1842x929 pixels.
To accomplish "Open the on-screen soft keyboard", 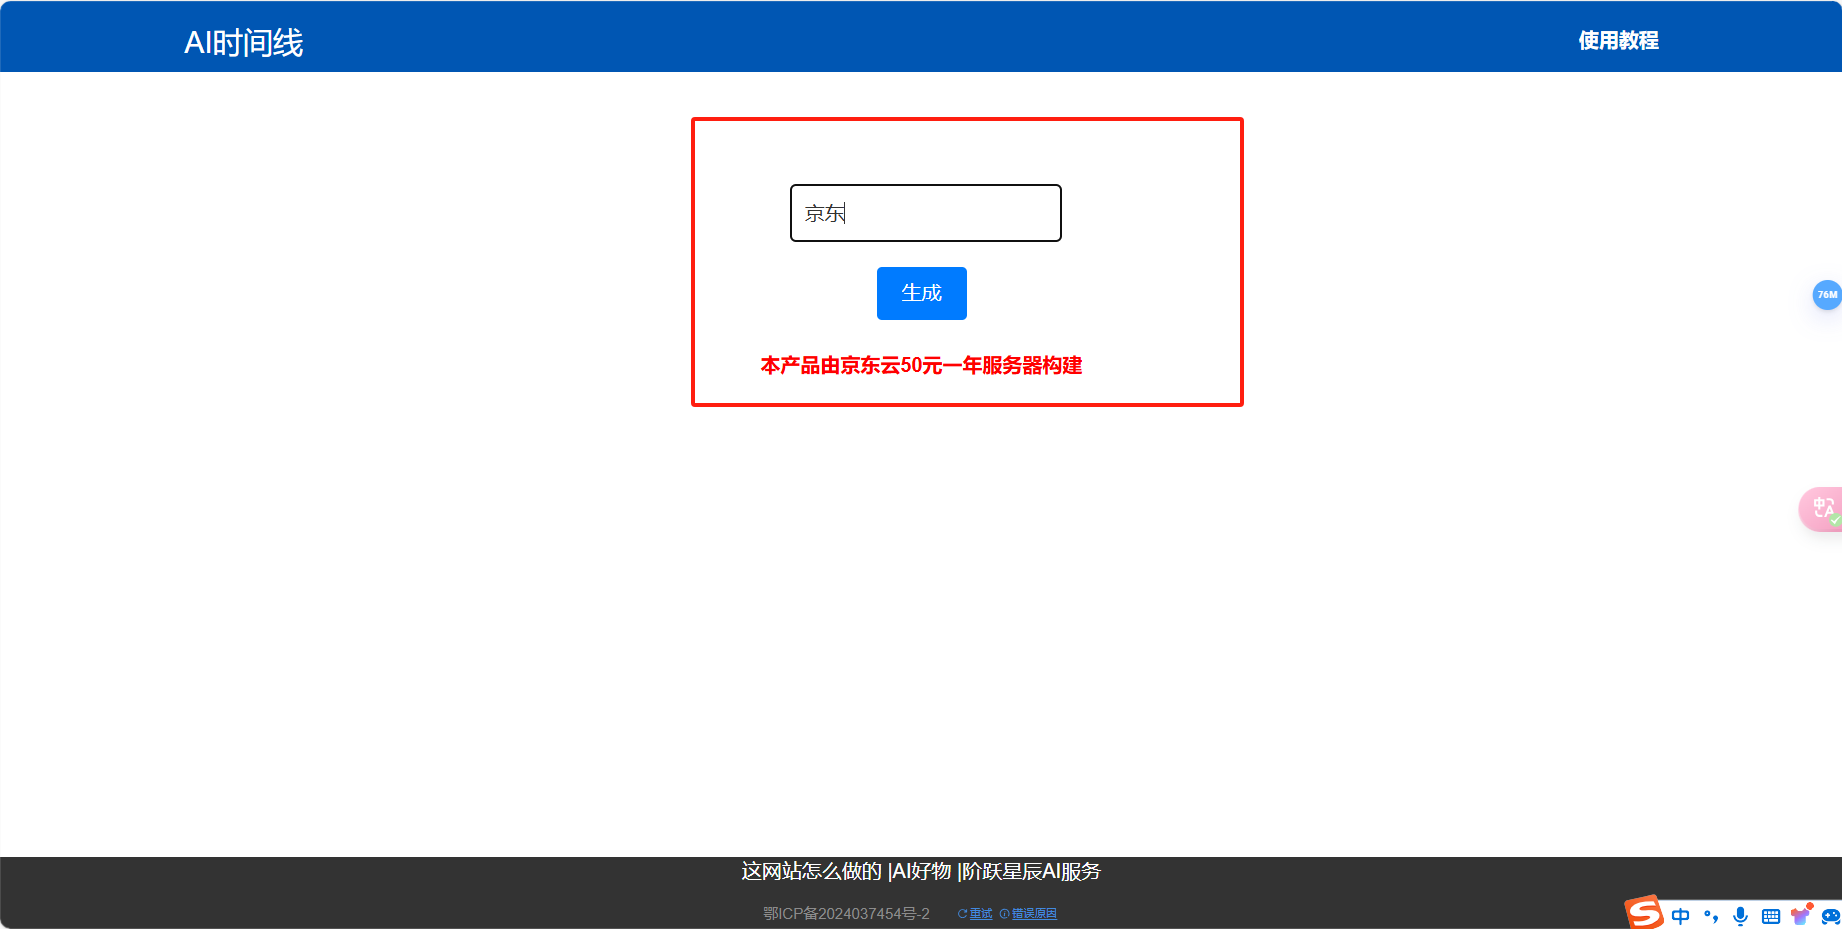I will click(x=1772, y=915).
